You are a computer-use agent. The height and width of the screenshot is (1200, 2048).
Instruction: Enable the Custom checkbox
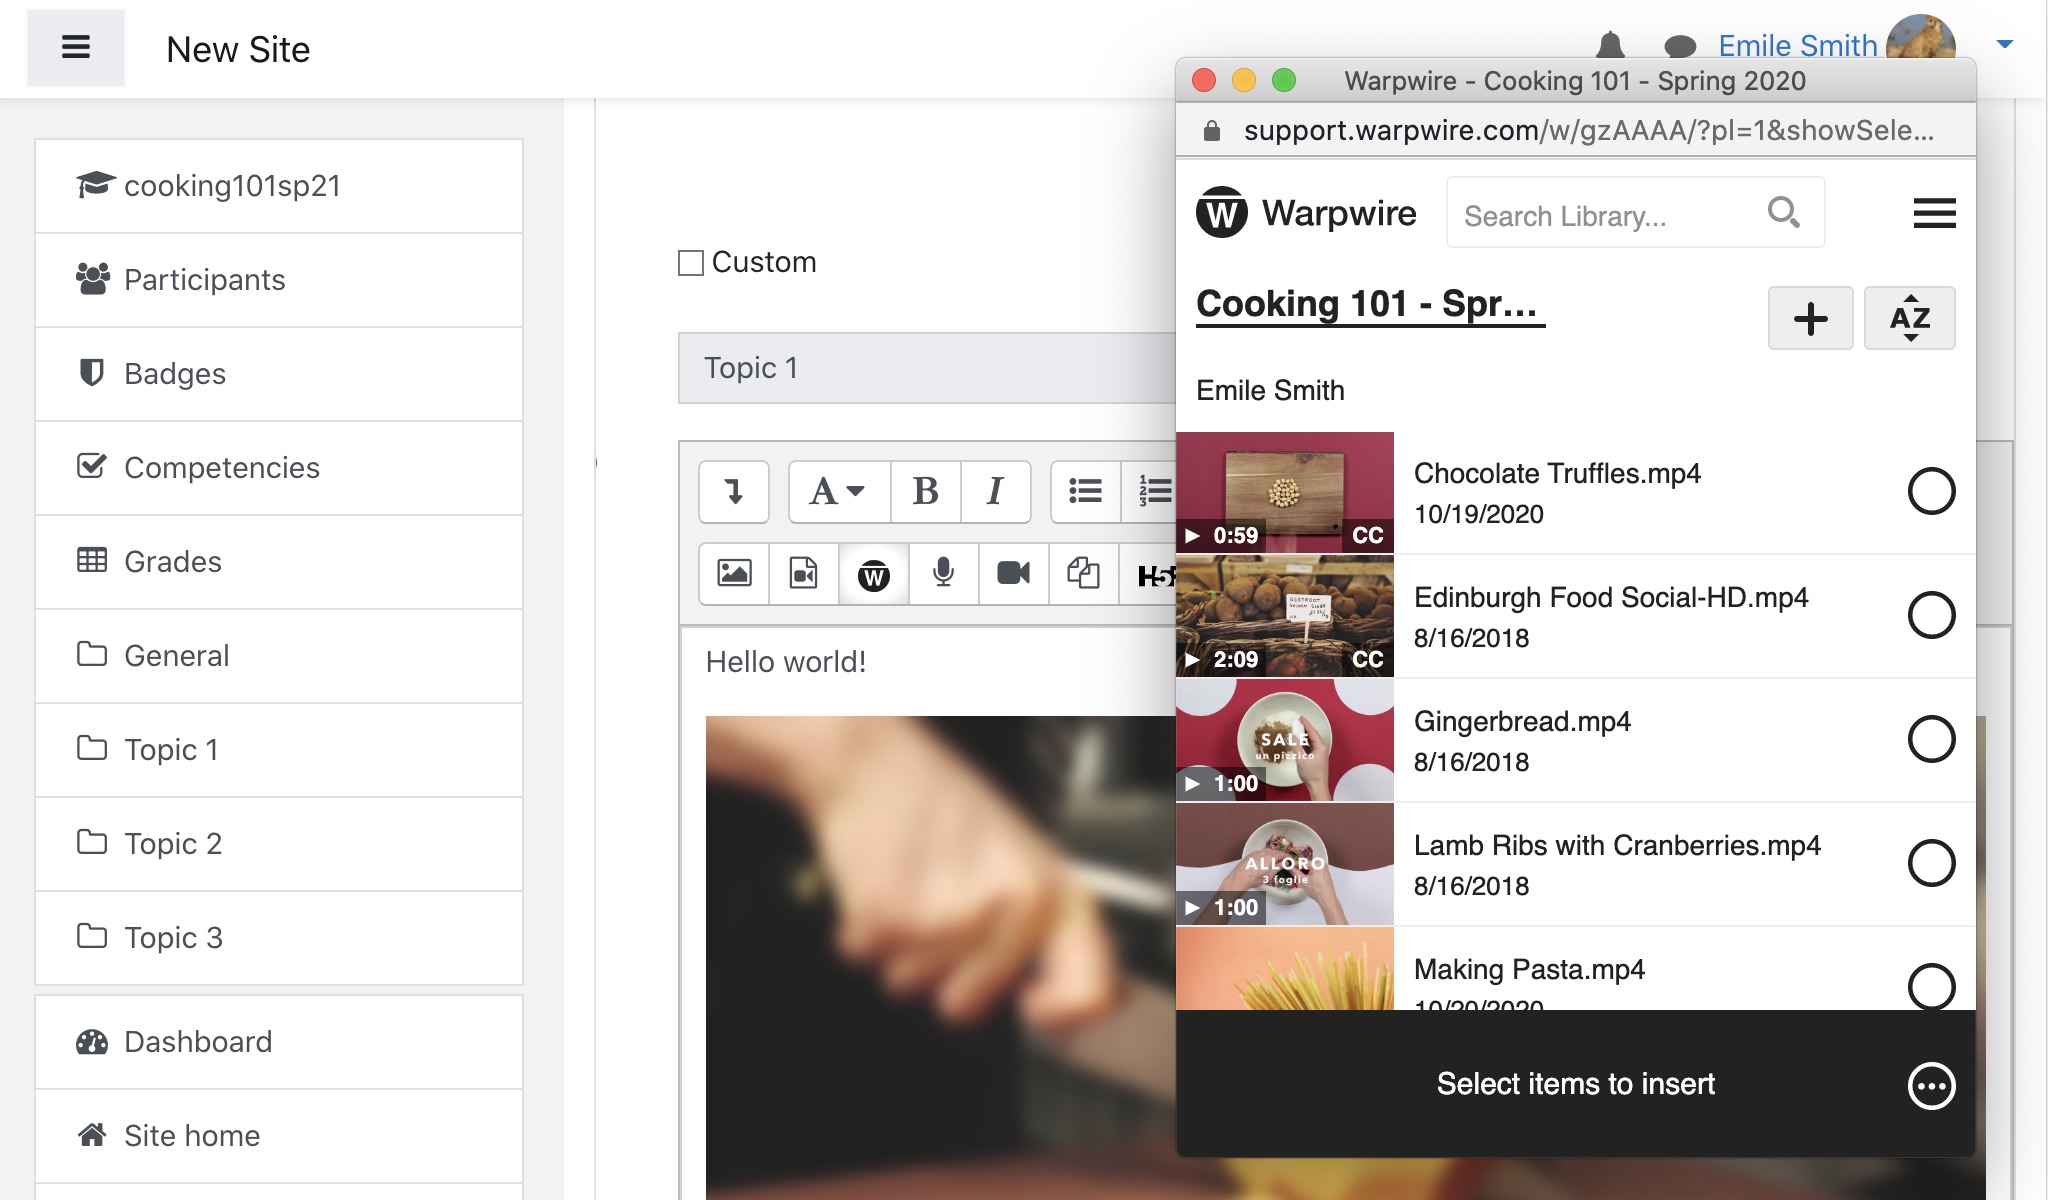[691, 263]
